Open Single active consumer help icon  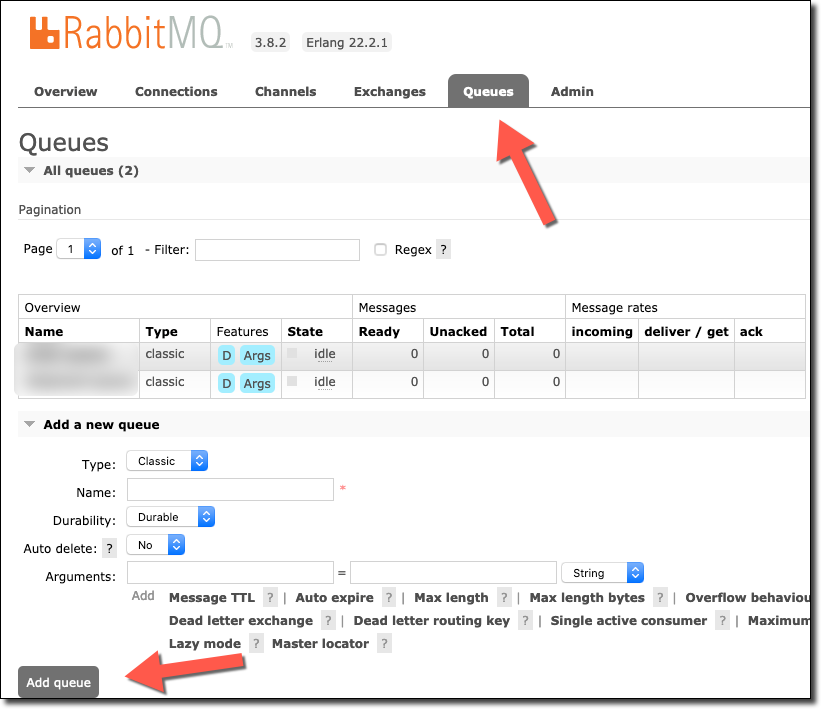(x=723, y=621)
